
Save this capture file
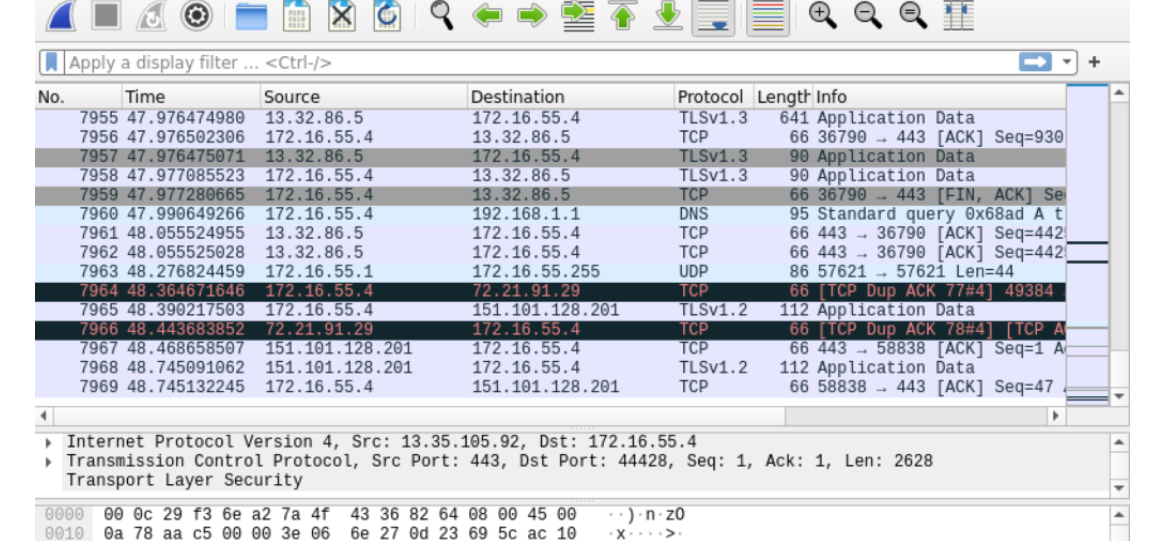[x=296, y=15]
